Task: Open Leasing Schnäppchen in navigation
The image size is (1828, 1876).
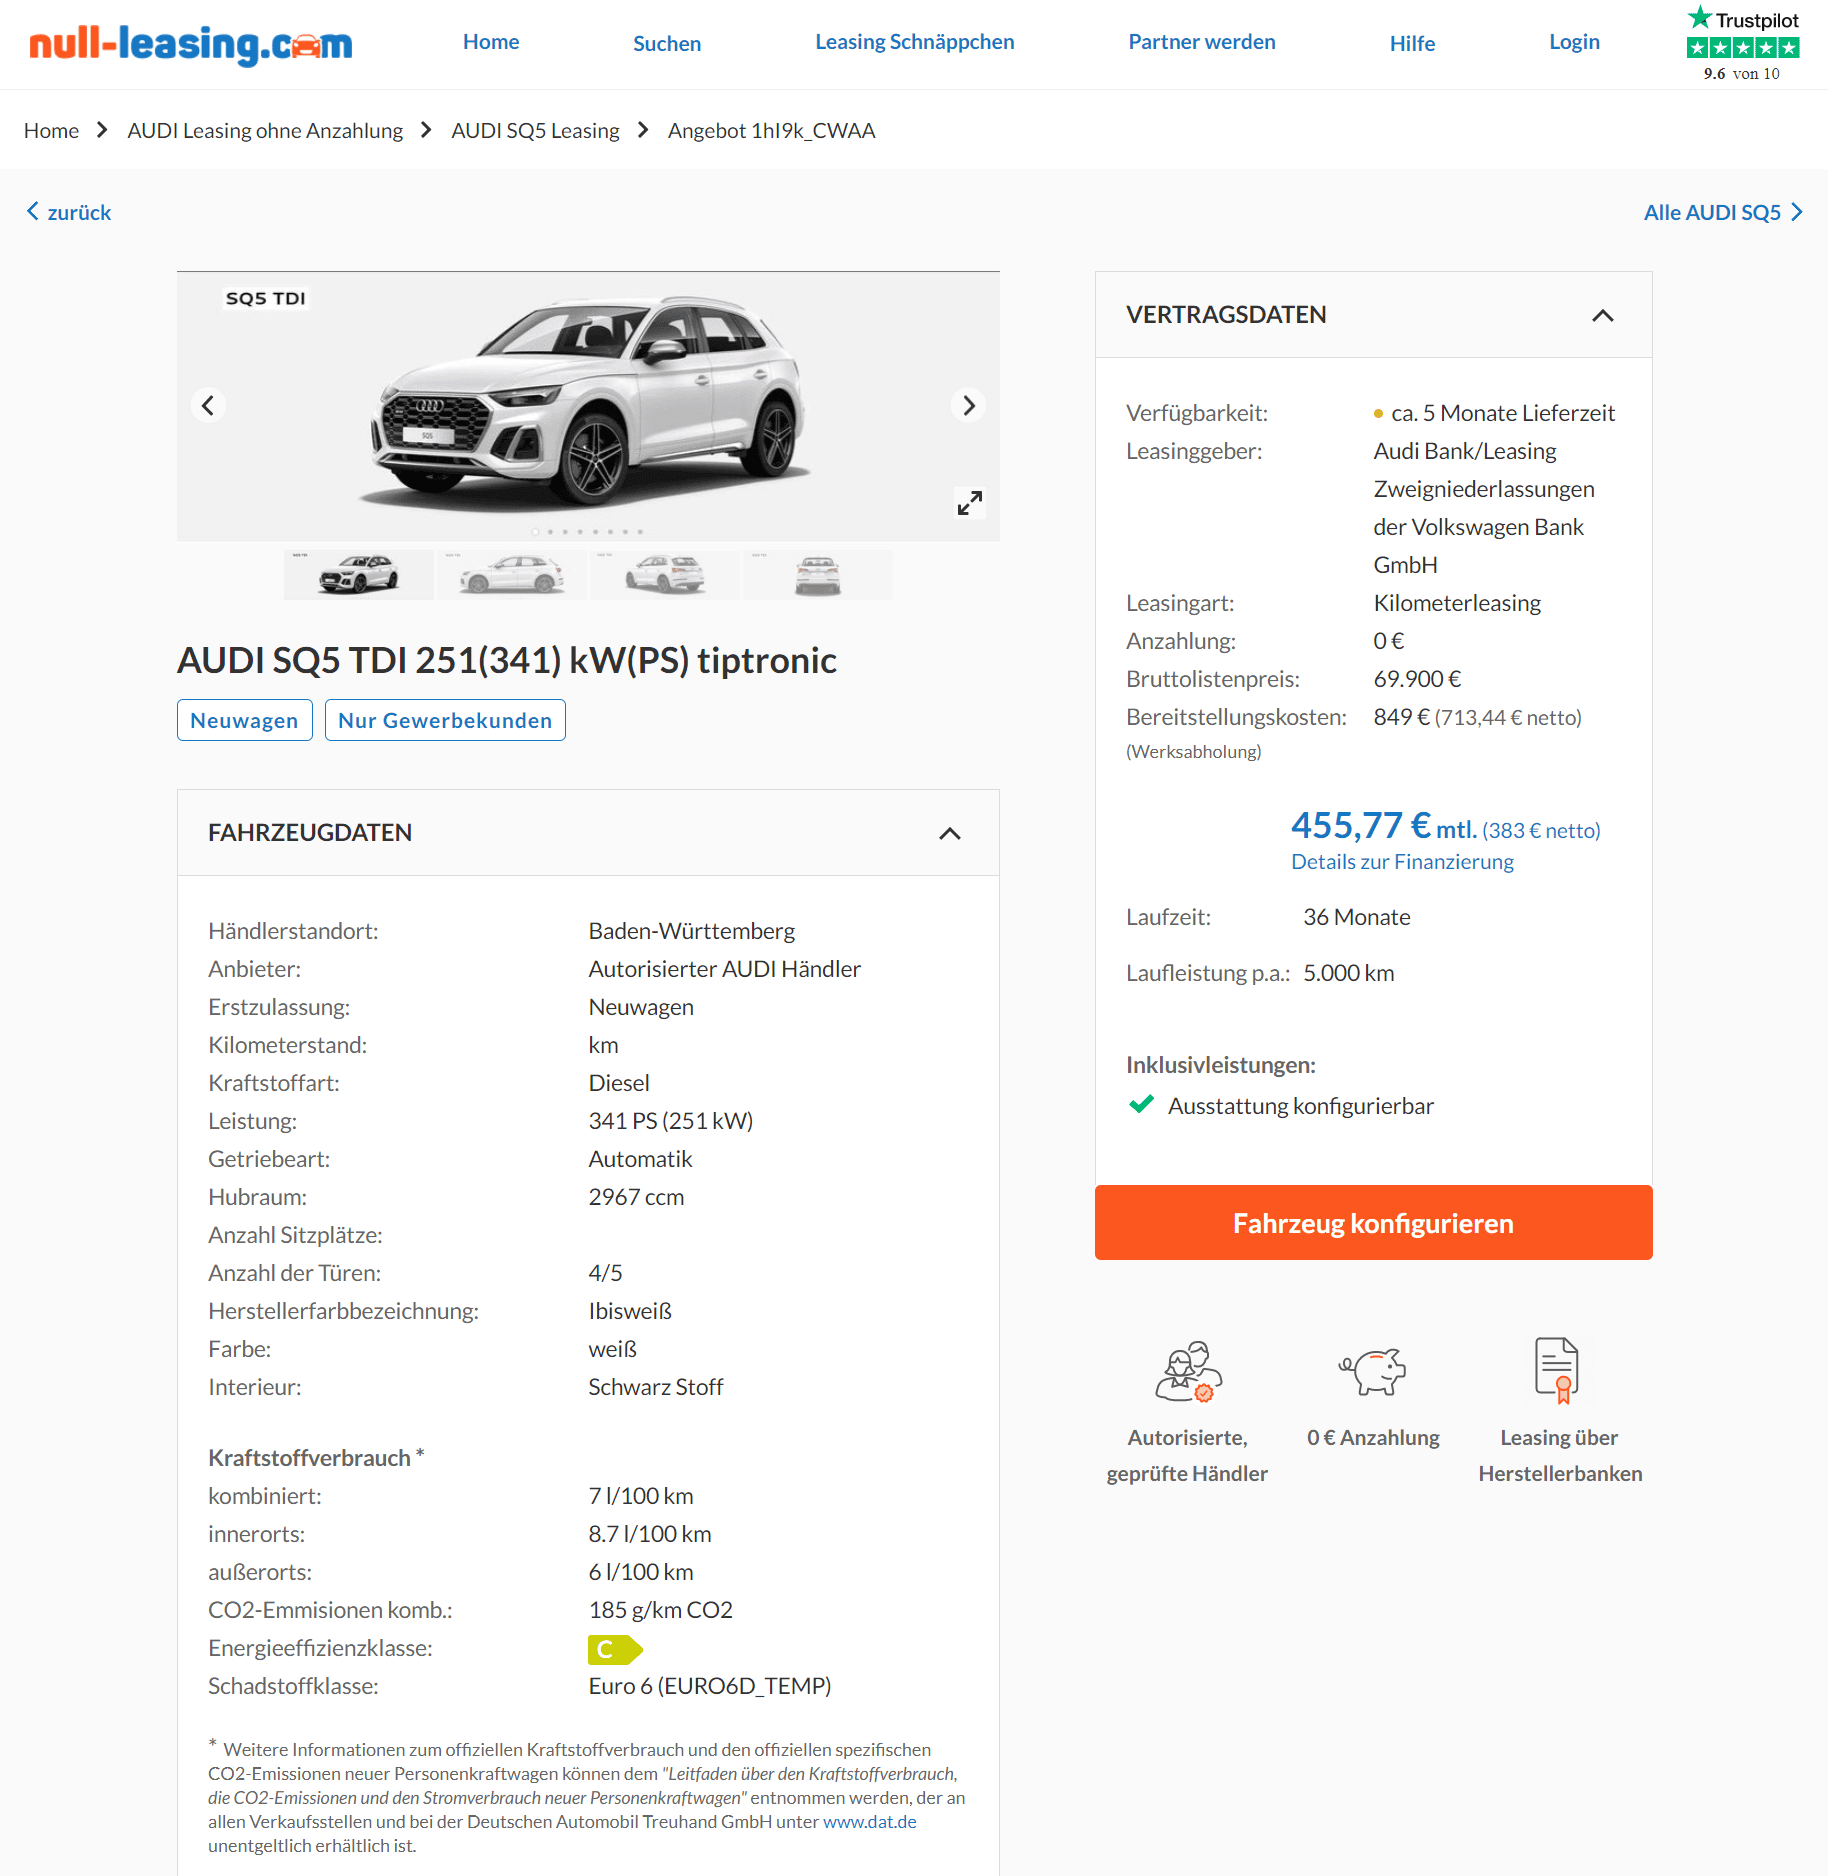Action: (x=914, y=42)
